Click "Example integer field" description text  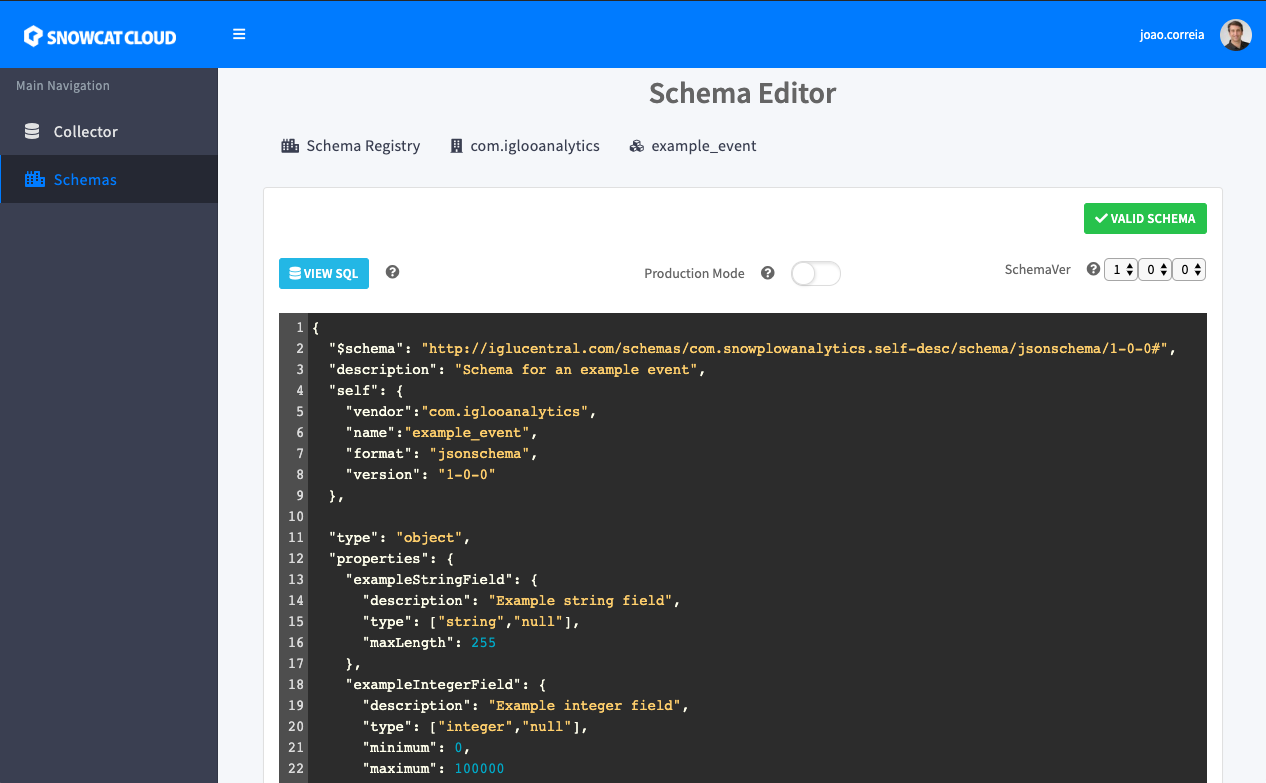coord(584,705)
